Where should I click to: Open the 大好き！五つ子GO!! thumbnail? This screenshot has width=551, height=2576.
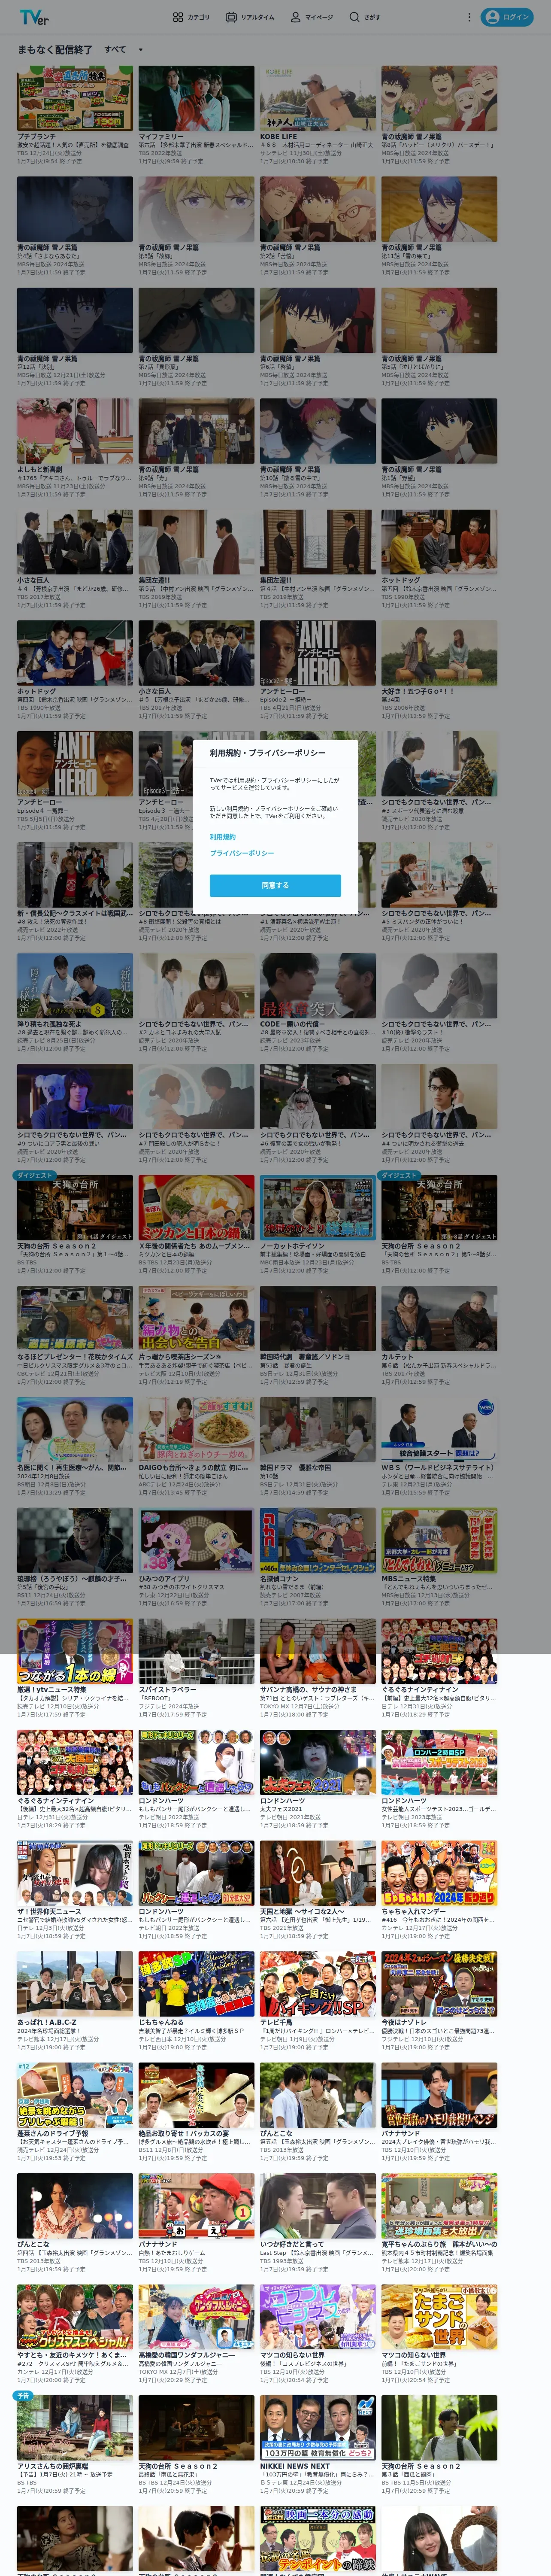439,653
